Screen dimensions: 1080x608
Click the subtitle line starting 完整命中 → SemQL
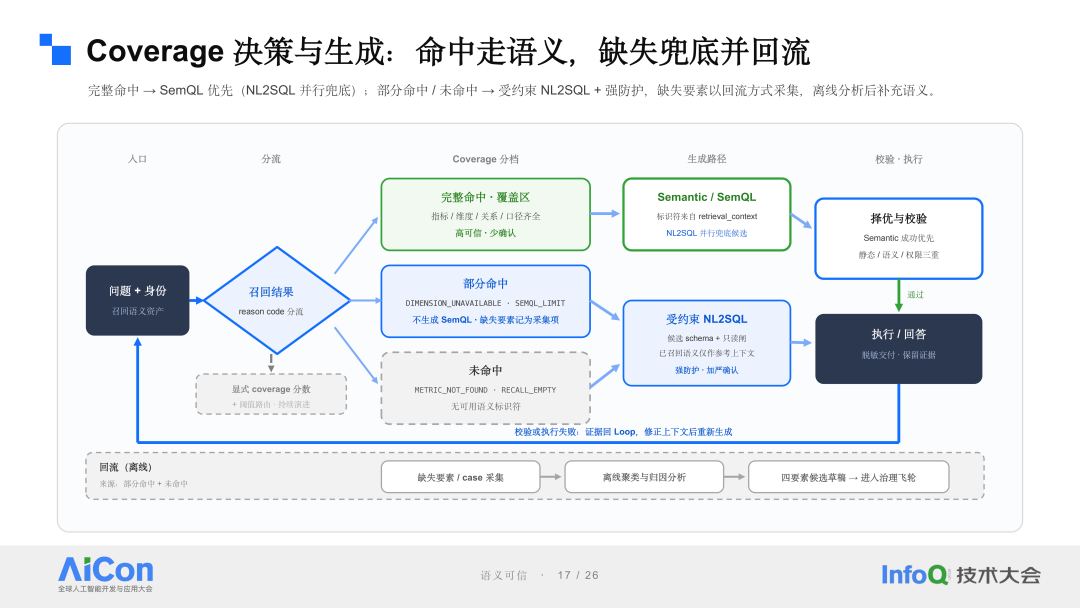(x=513, y=90)
